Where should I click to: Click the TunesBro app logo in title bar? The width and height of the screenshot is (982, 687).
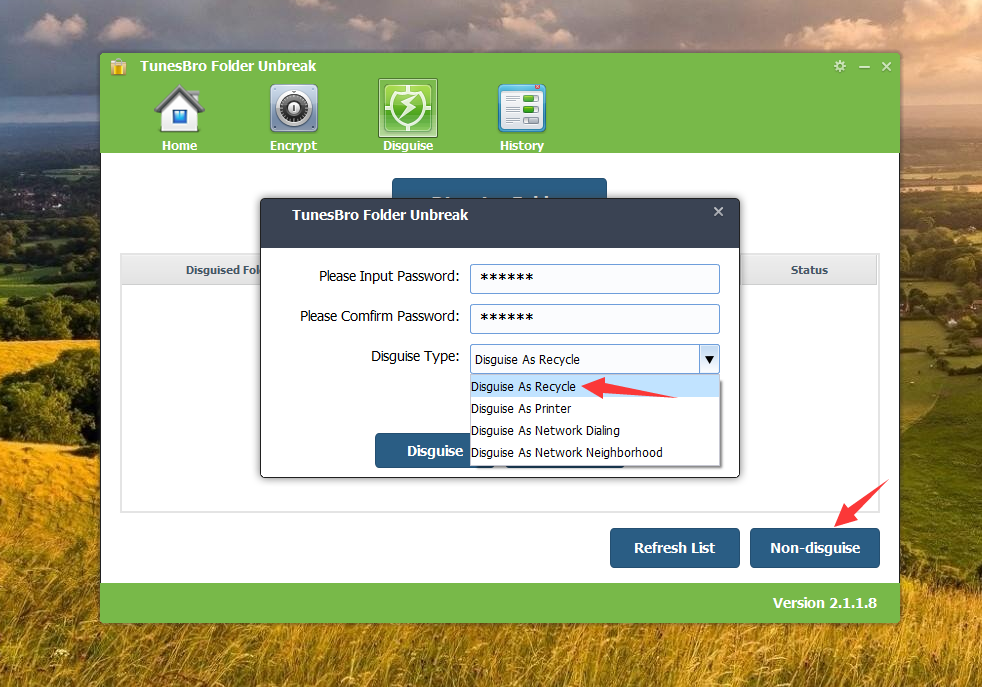point(119,67)
